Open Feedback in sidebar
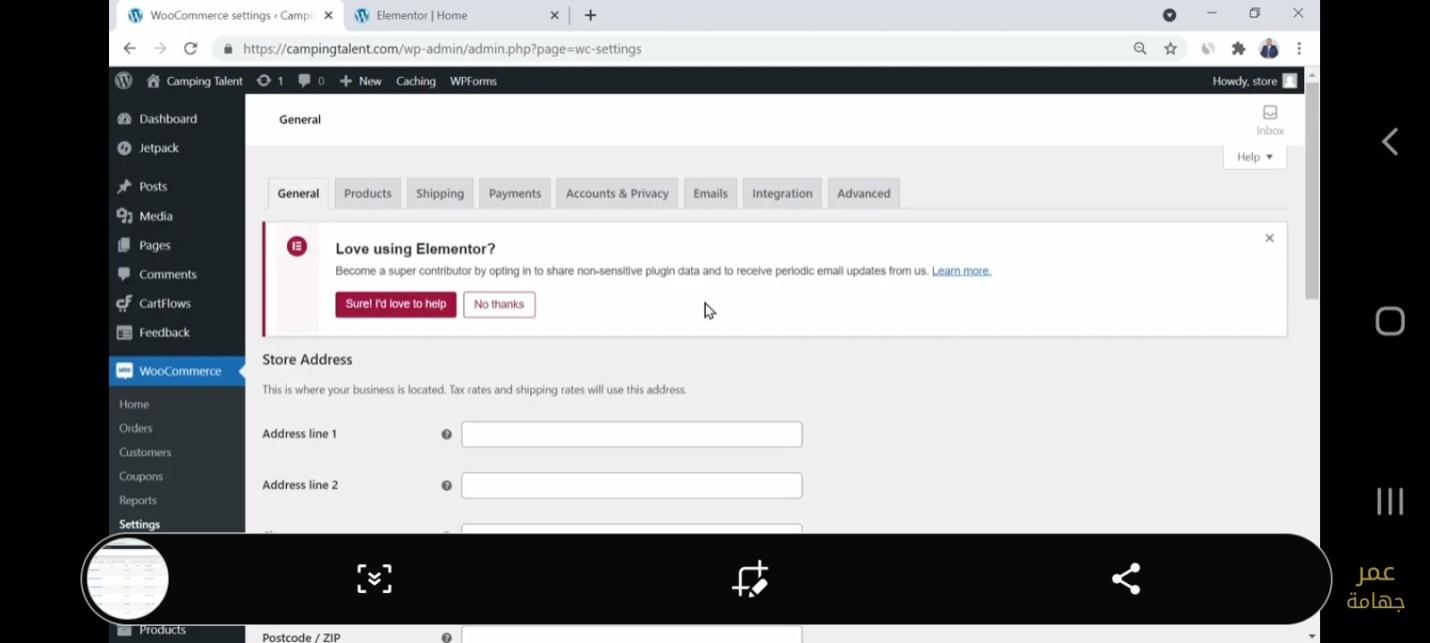Image resolution: width=1430 pixels, height=643 pixels. pyautogui.click(x=164, y=332)
